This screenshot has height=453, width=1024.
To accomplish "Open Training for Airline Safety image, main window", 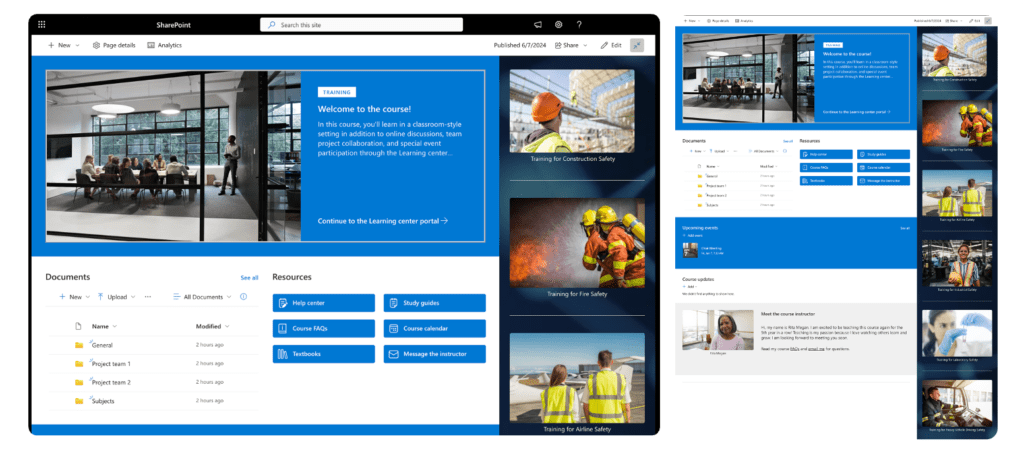I will (x=577, y=378).
